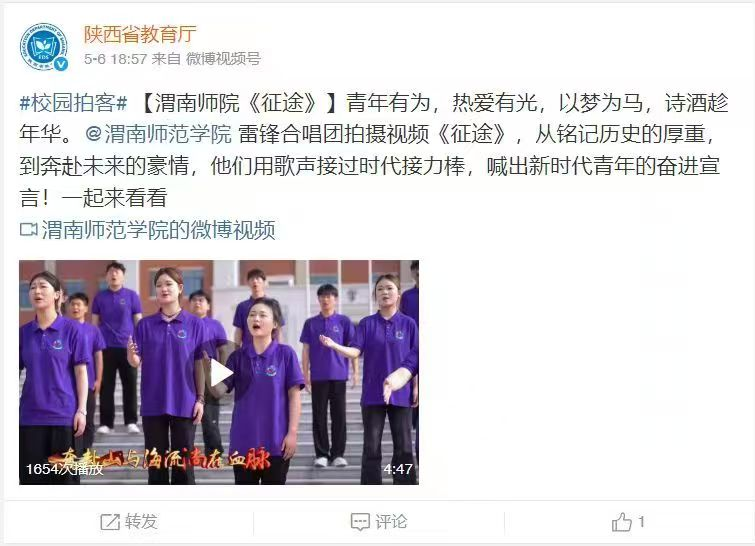
Task: Click the 4:47 video duration label
Action: (x=398, y=468)
